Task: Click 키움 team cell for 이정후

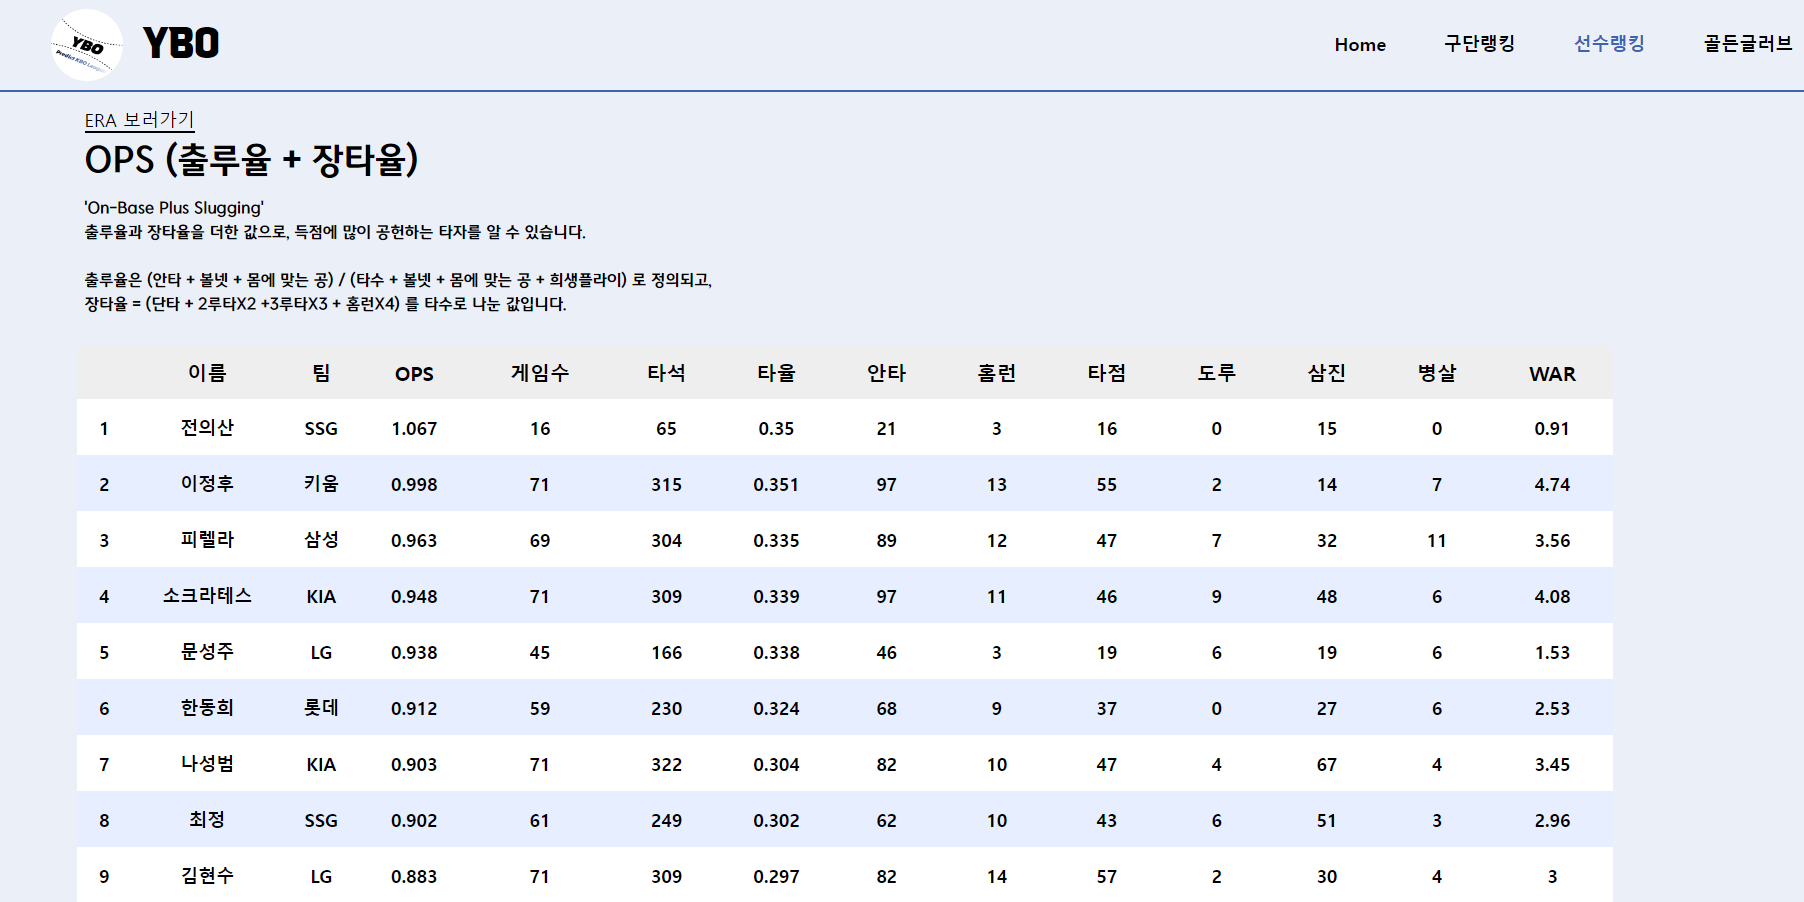Action: click(321, 484)
